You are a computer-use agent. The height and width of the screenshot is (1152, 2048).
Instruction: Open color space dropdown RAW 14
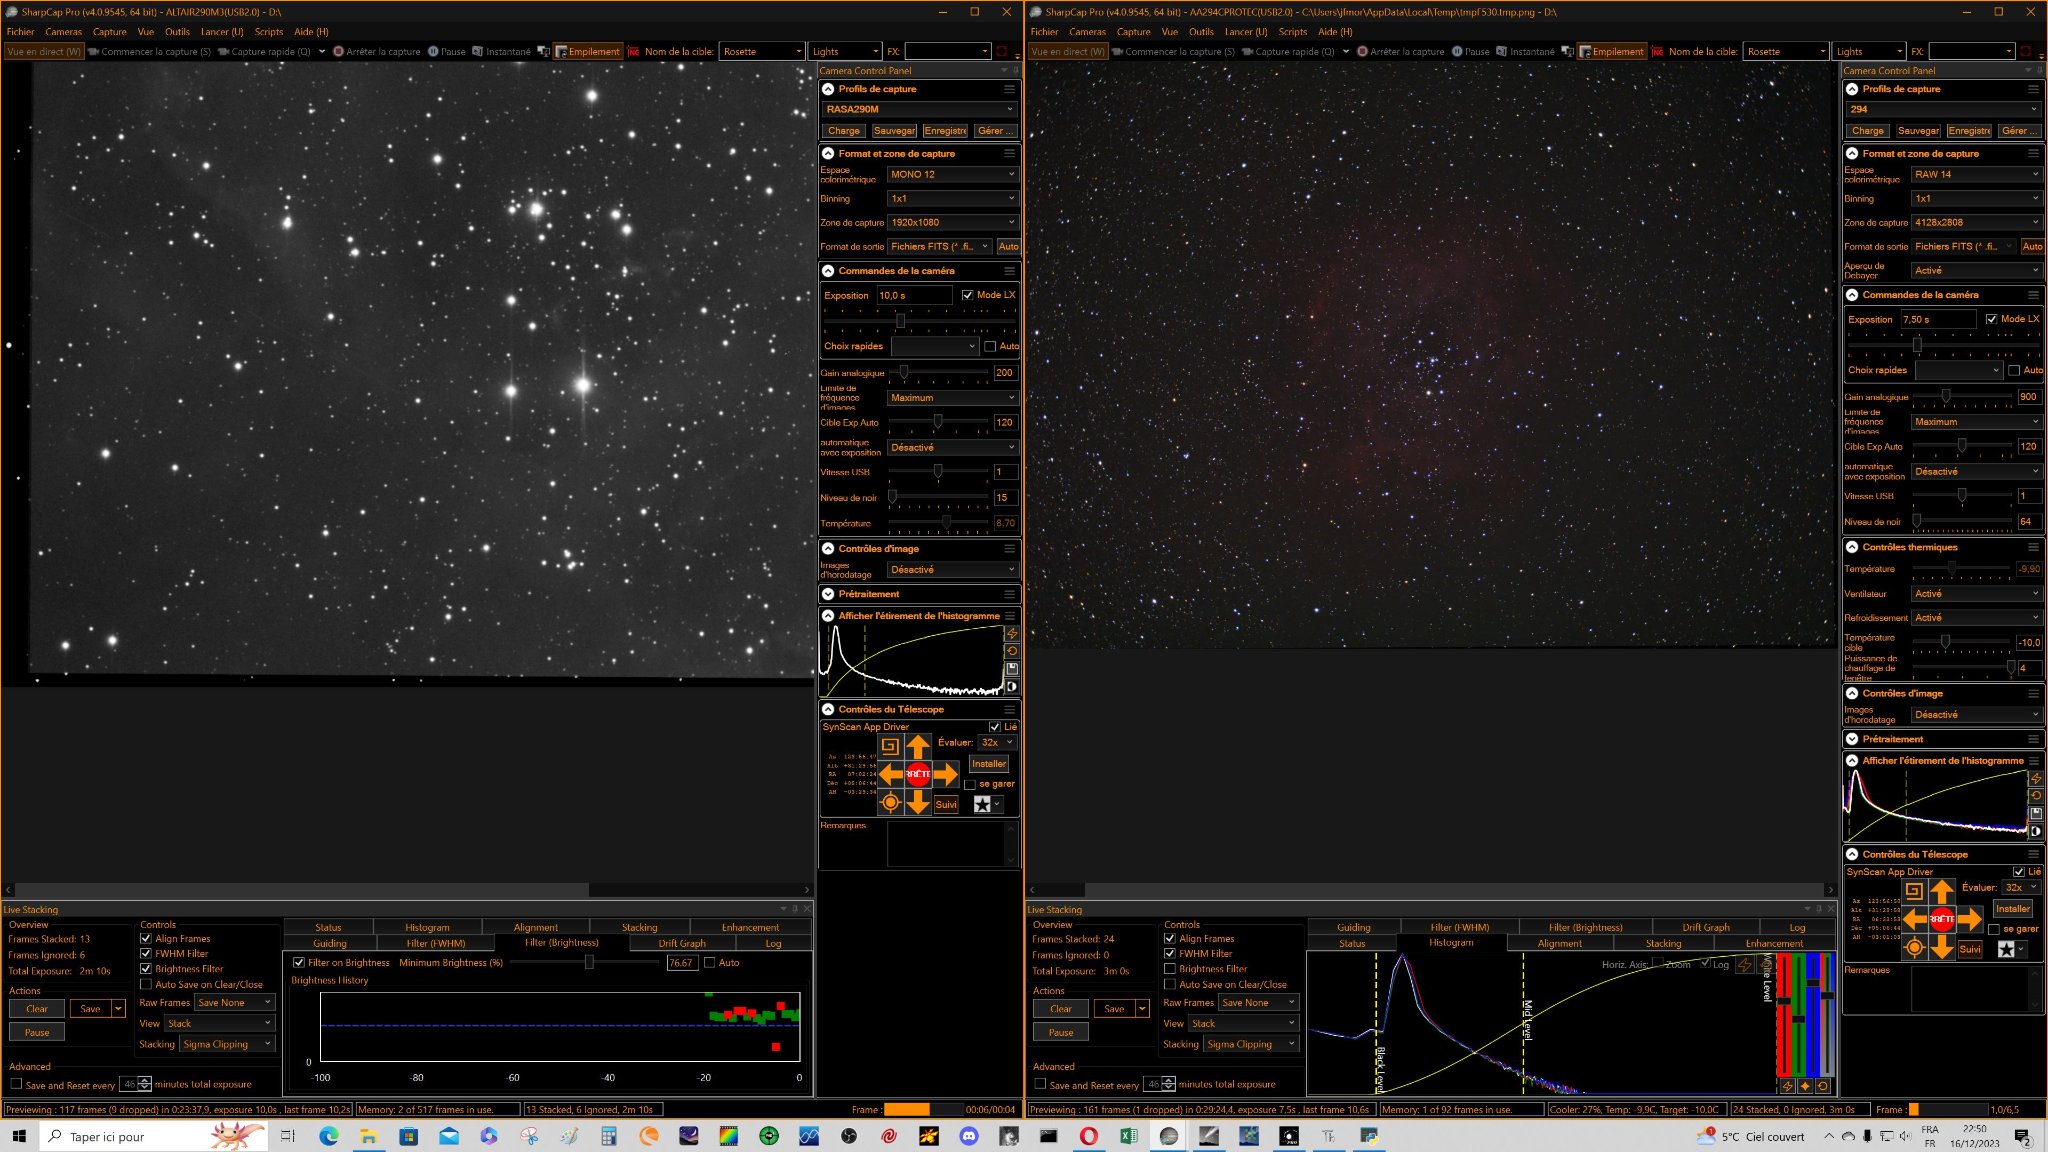[1977, 174]
